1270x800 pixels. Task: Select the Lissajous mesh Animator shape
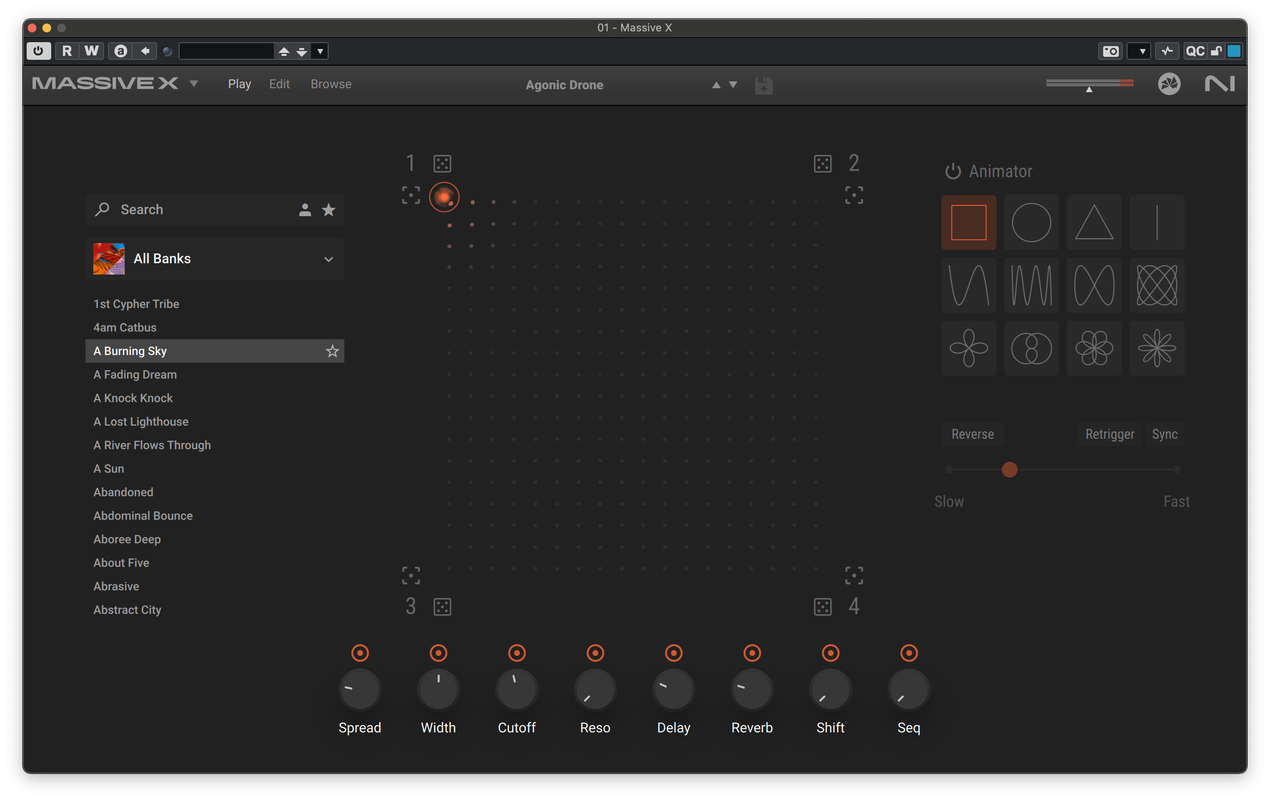tap(1157, 285)
